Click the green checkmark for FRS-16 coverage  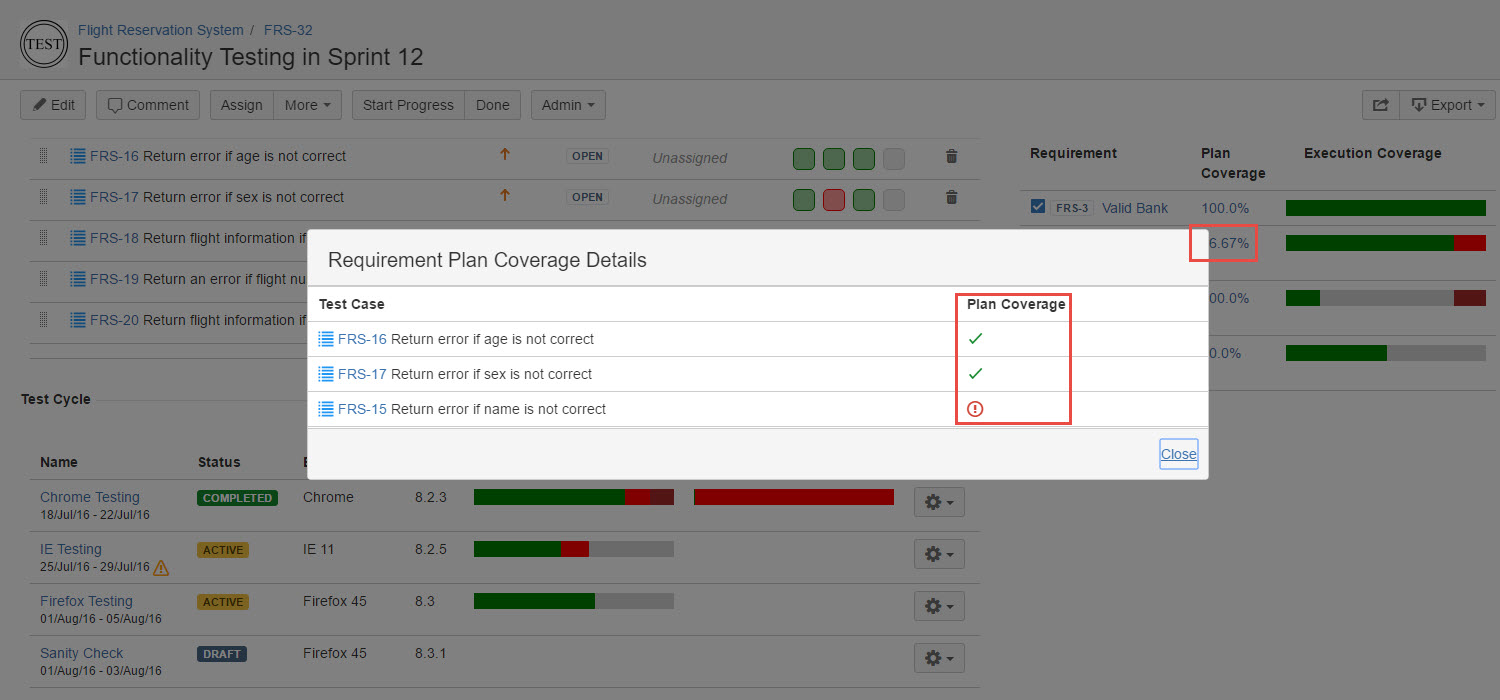coord(975,339)
